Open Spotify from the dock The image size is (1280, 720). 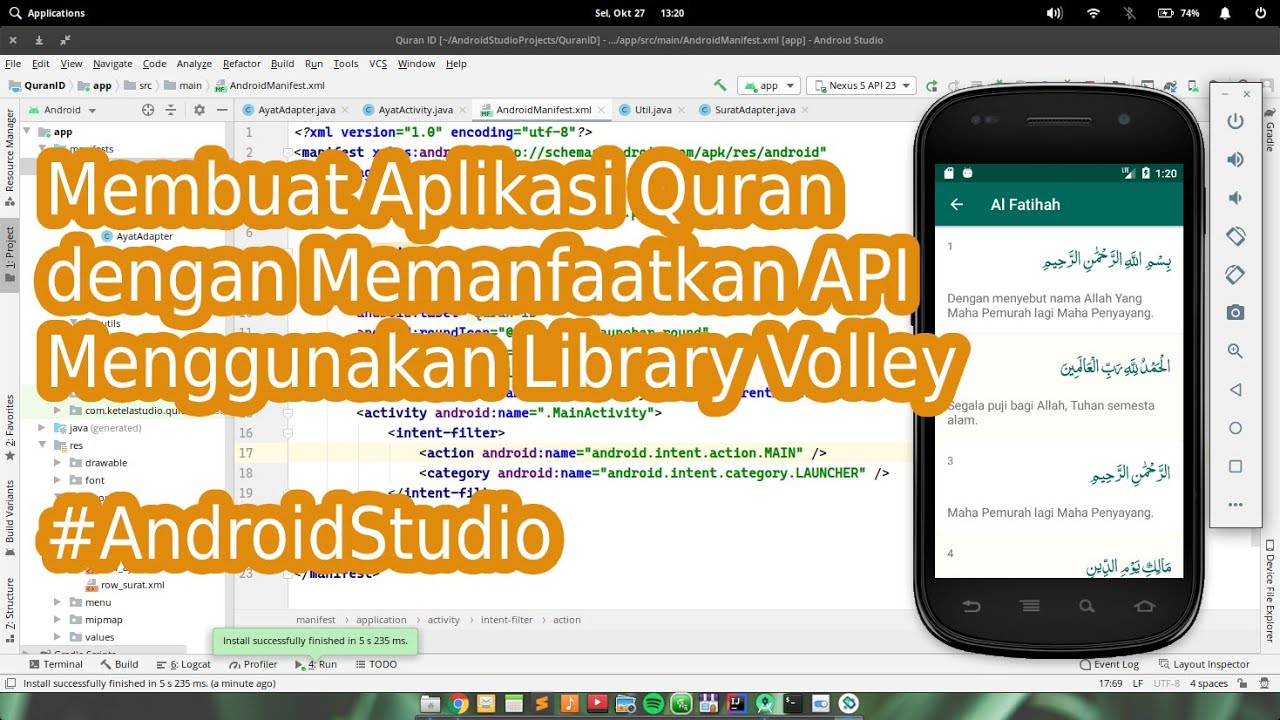click(653, 704)
